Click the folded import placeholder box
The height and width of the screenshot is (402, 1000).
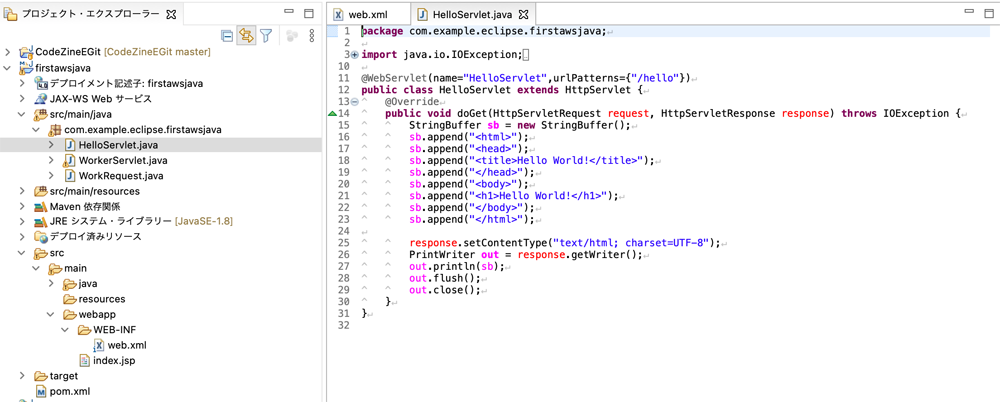coord(526,55)
